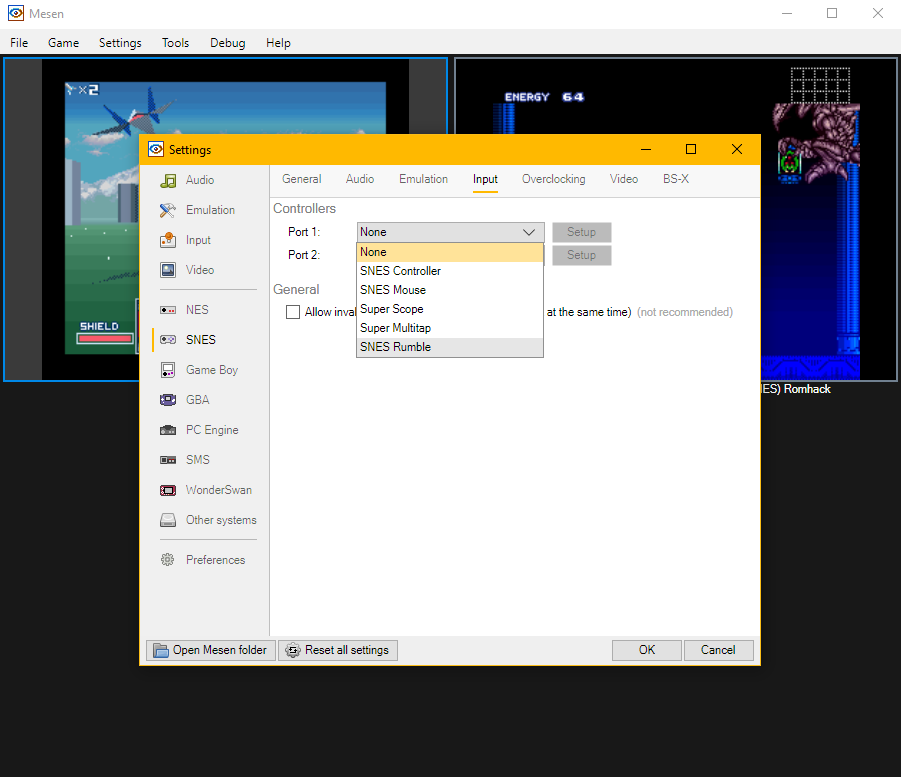The width and height of the screenshot is (901, 777).
Task: Click the Reset all settings button
Action: (338, 650)
